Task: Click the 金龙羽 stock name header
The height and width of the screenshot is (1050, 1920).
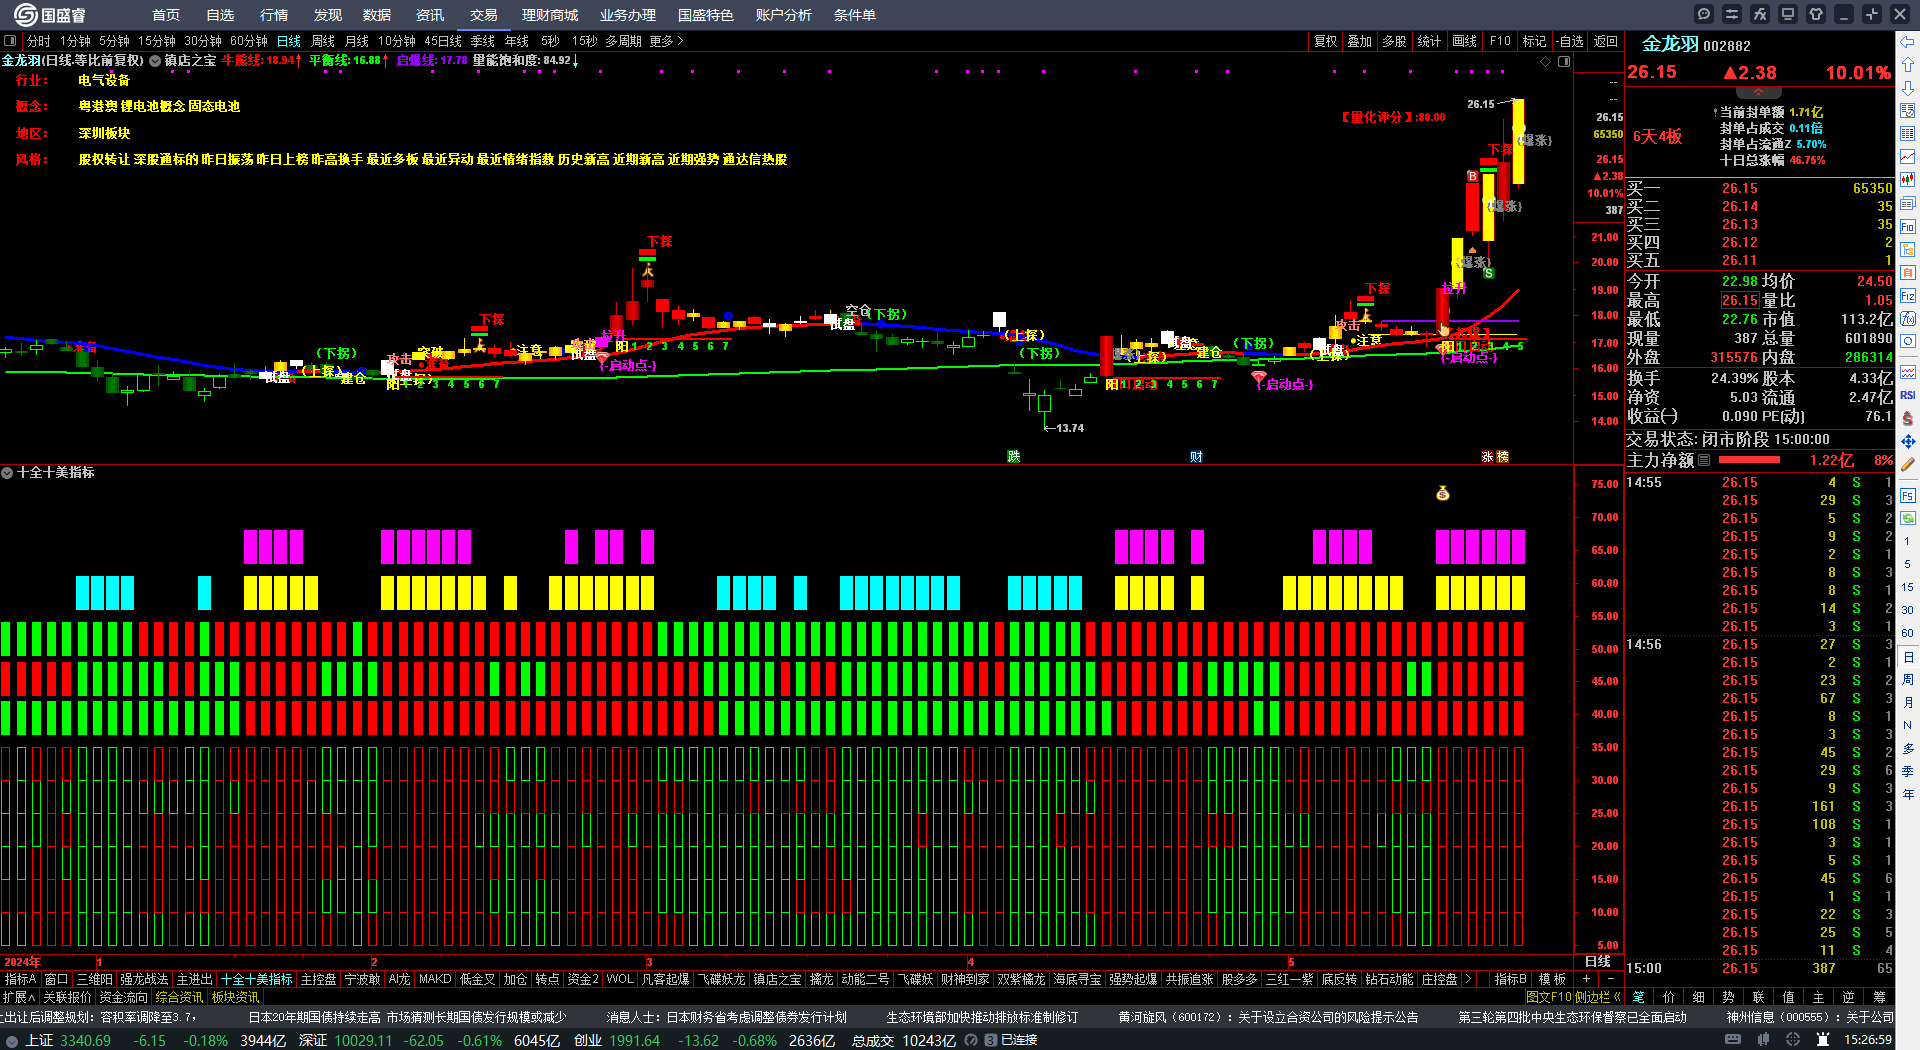Action: coord(1670,44)
